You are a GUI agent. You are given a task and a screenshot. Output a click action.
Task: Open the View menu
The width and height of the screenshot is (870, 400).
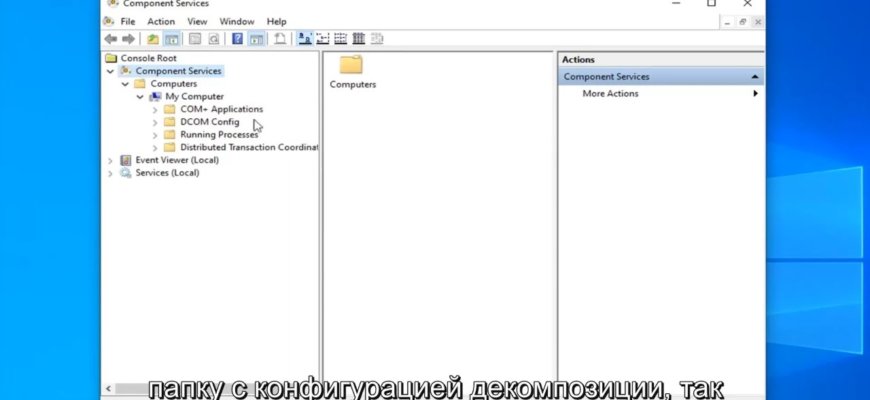tap(197, 22)
